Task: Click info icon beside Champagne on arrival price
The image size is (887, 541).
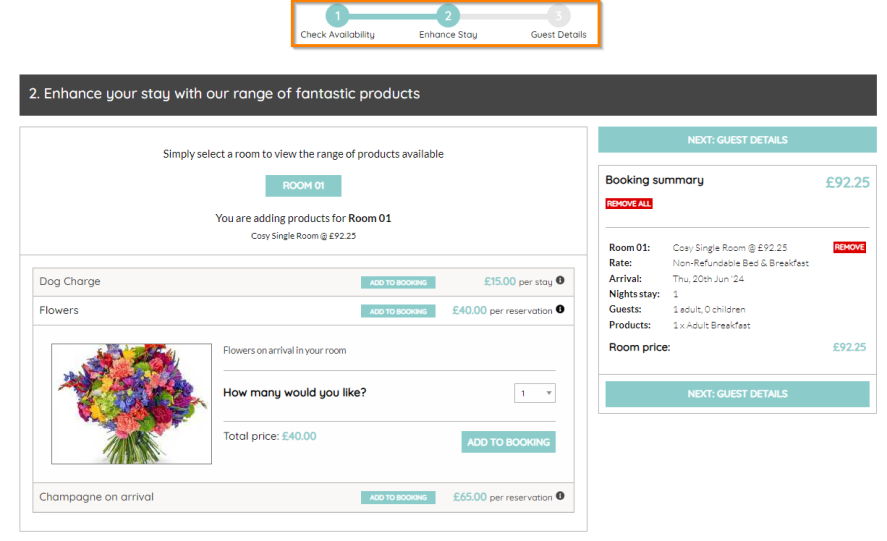Action: click(x=560, y=496)
